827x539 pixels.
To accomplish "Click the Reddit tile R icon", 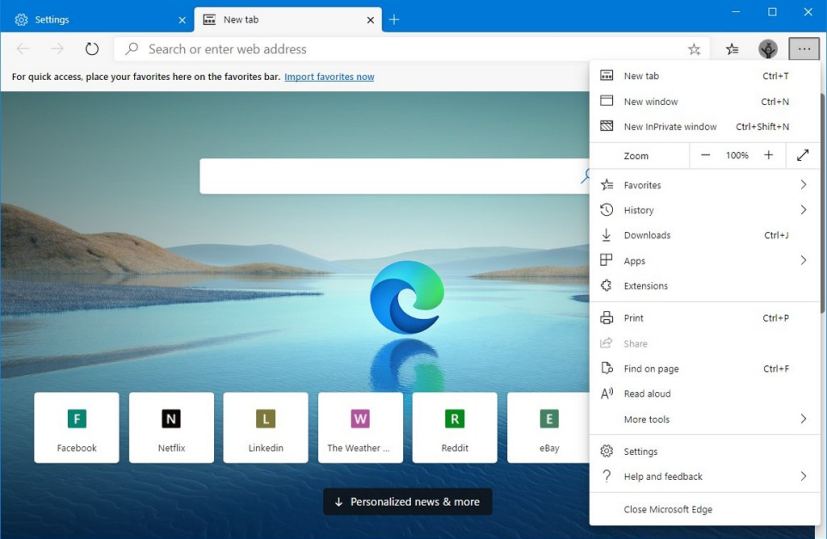I will [455, 419].
